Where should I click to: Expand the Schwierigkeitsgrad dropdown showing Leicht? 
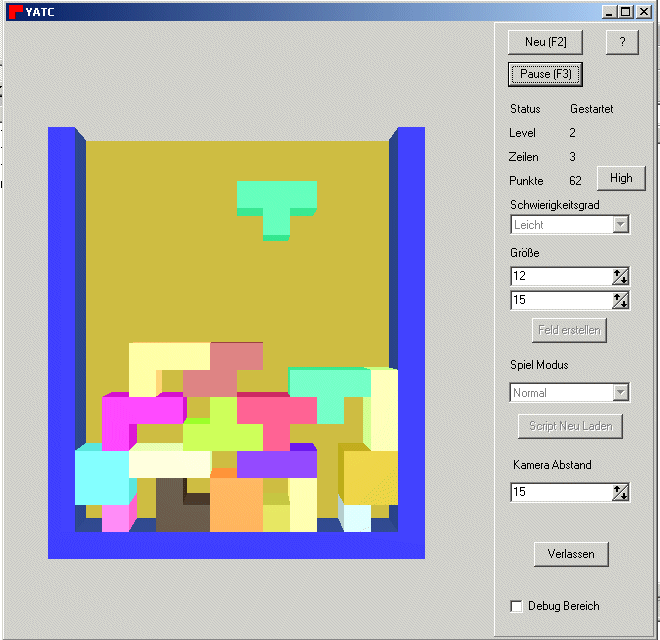[621, 225]
